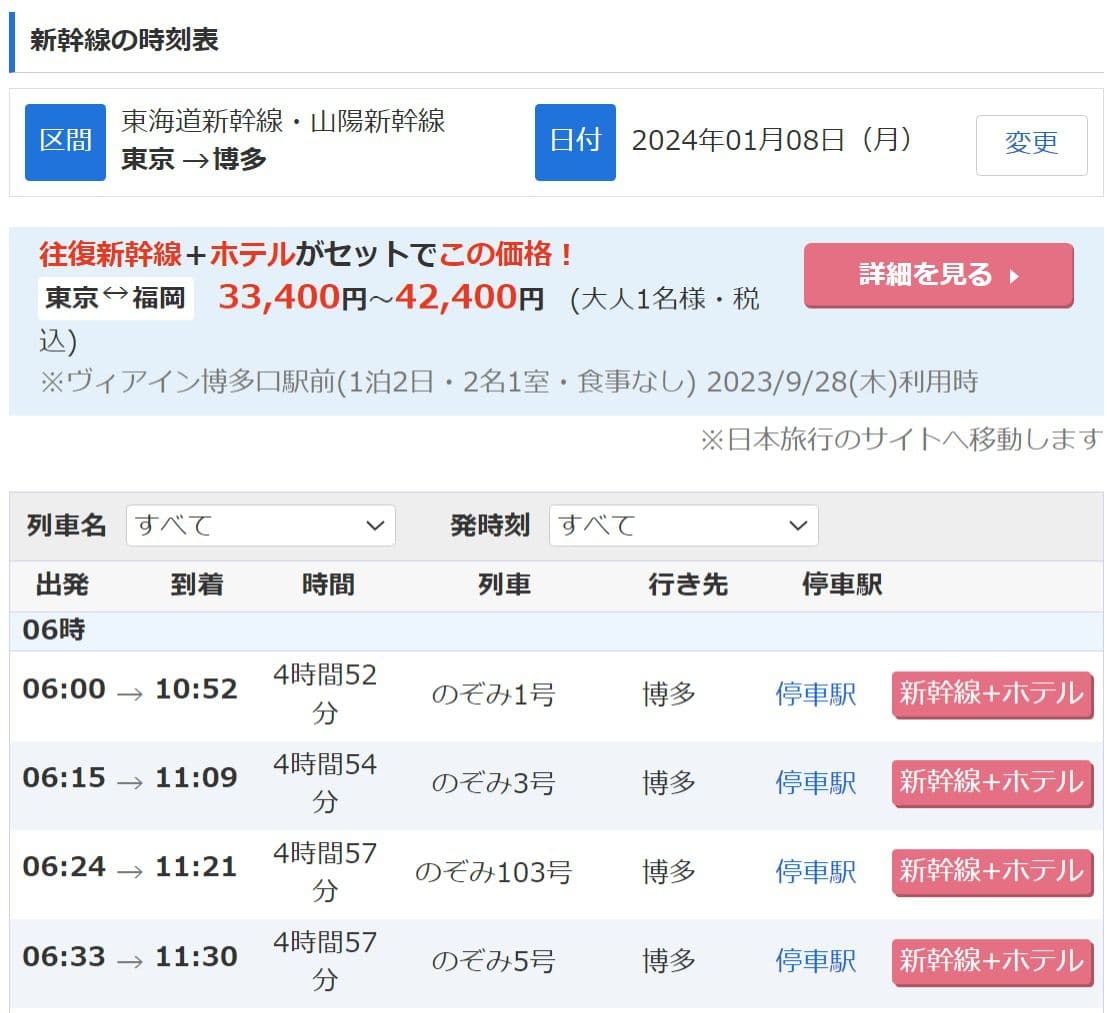Click 新幹線+ホテル button for 06:33 train
This screenshot has height=1013, width=1107.
(992, 961)
